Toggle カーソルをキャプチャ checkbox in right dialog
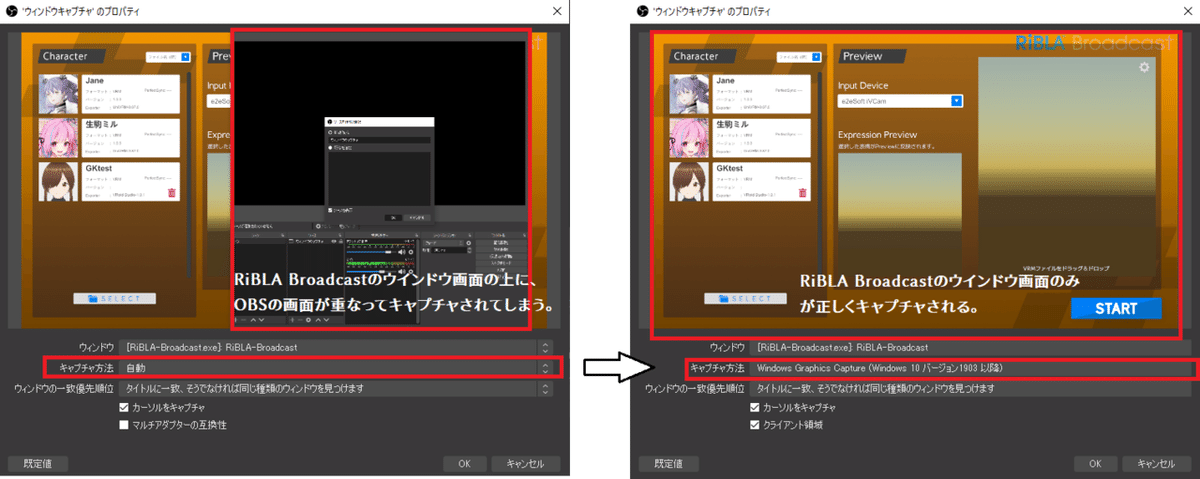The image size is (1200, 479). [x=756, y=408]
